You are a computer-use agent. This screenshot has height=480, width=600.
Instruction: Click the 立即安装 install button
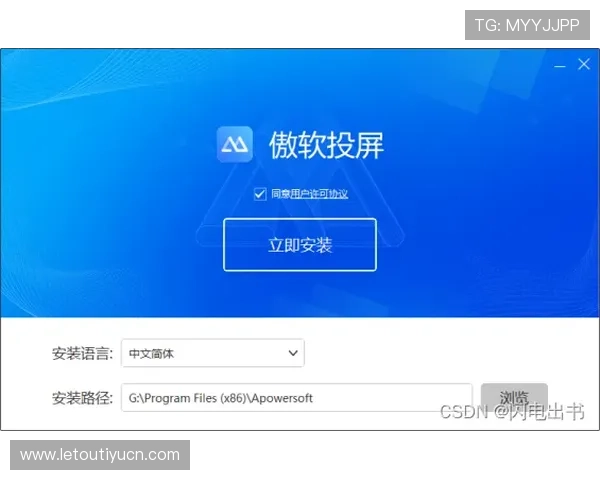[x=300, y=245]
